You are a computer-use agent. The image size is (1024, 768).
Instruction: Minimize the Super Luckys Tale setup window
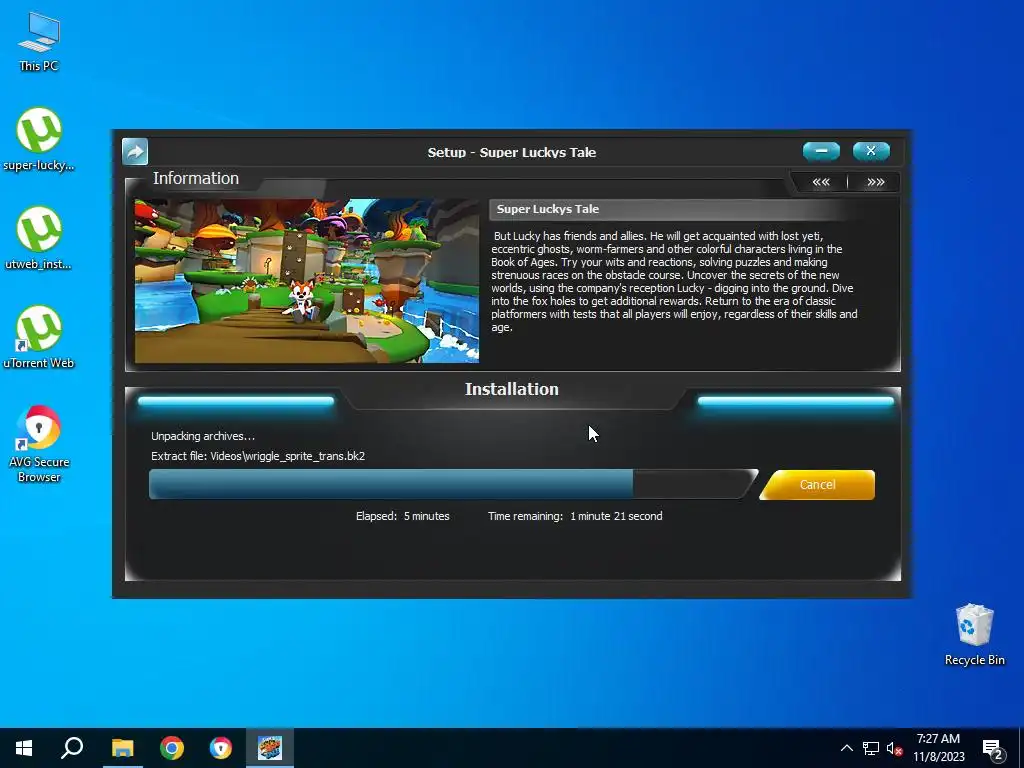821,152
